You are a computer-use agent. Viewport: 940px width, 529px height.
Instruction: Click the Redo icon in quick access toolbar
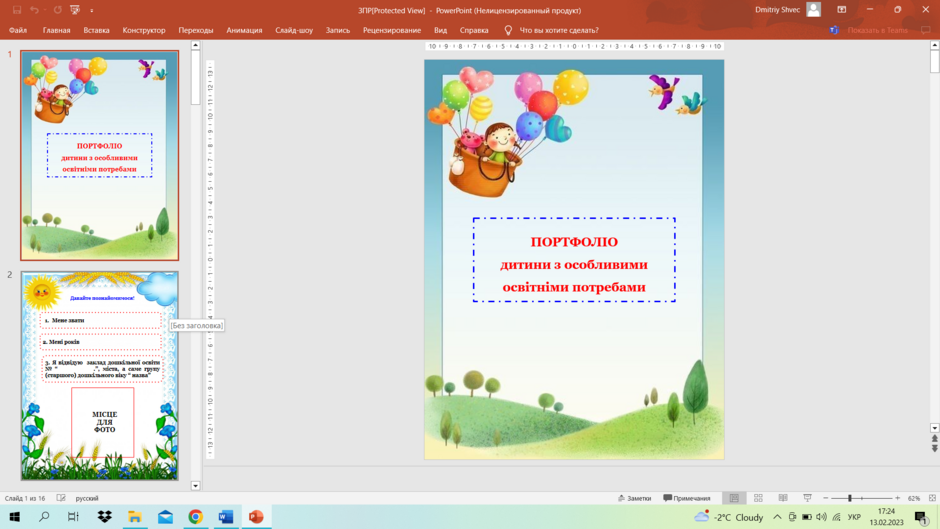[x=58, y=10]
